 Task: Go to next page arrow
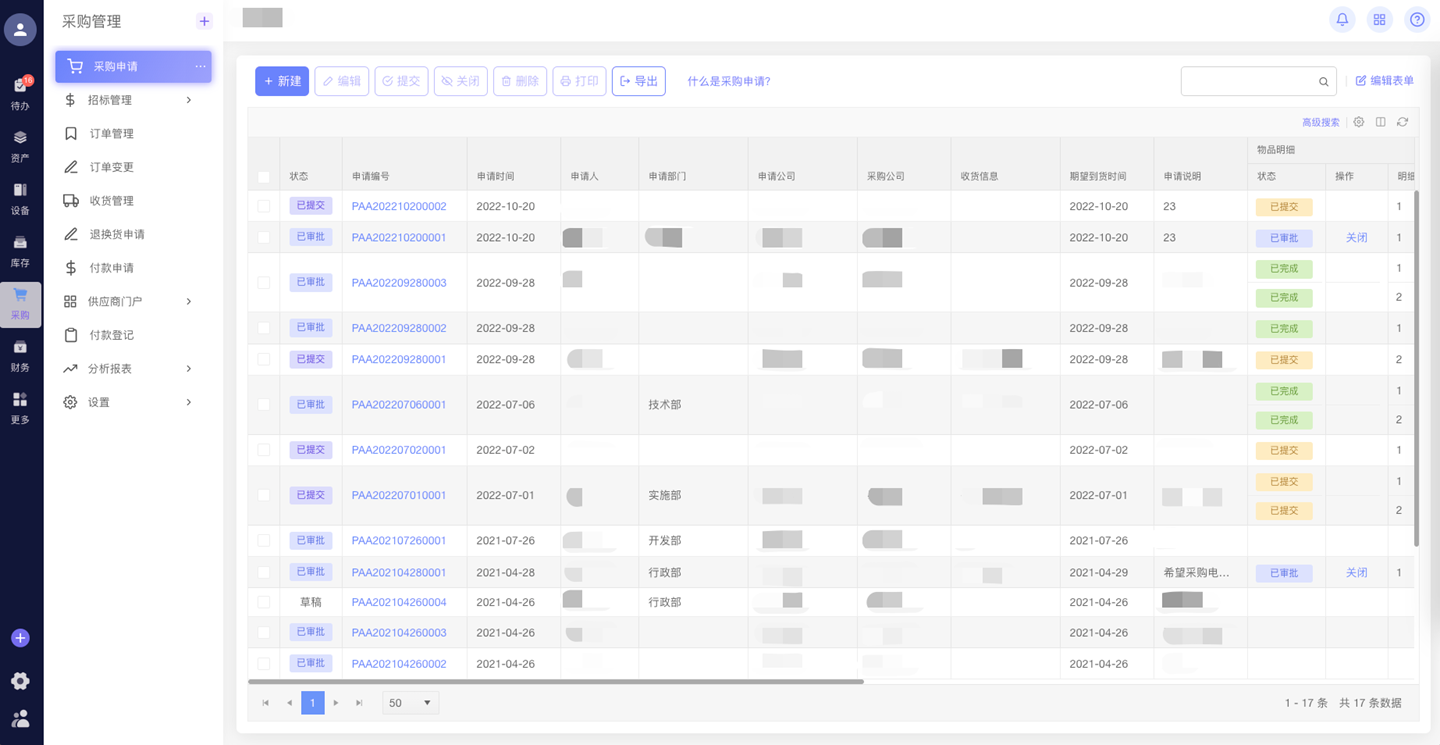336,703
